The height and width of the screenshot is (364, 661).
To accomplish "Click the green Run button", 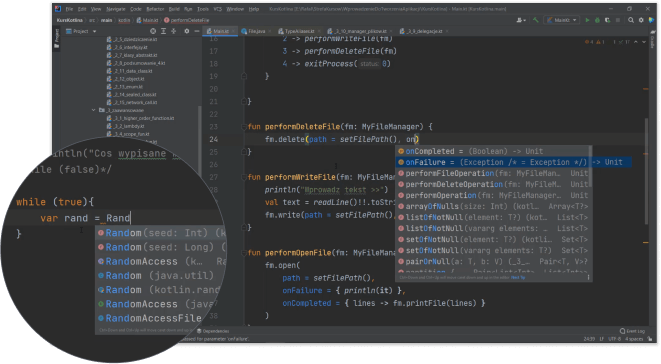I will pyautogui.click(x=587, y=20).
